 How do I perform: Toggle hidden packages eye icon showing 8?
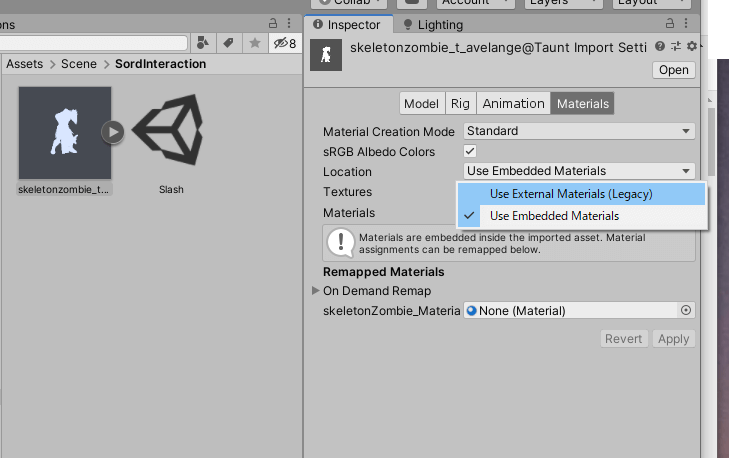[x=285, y=43]
